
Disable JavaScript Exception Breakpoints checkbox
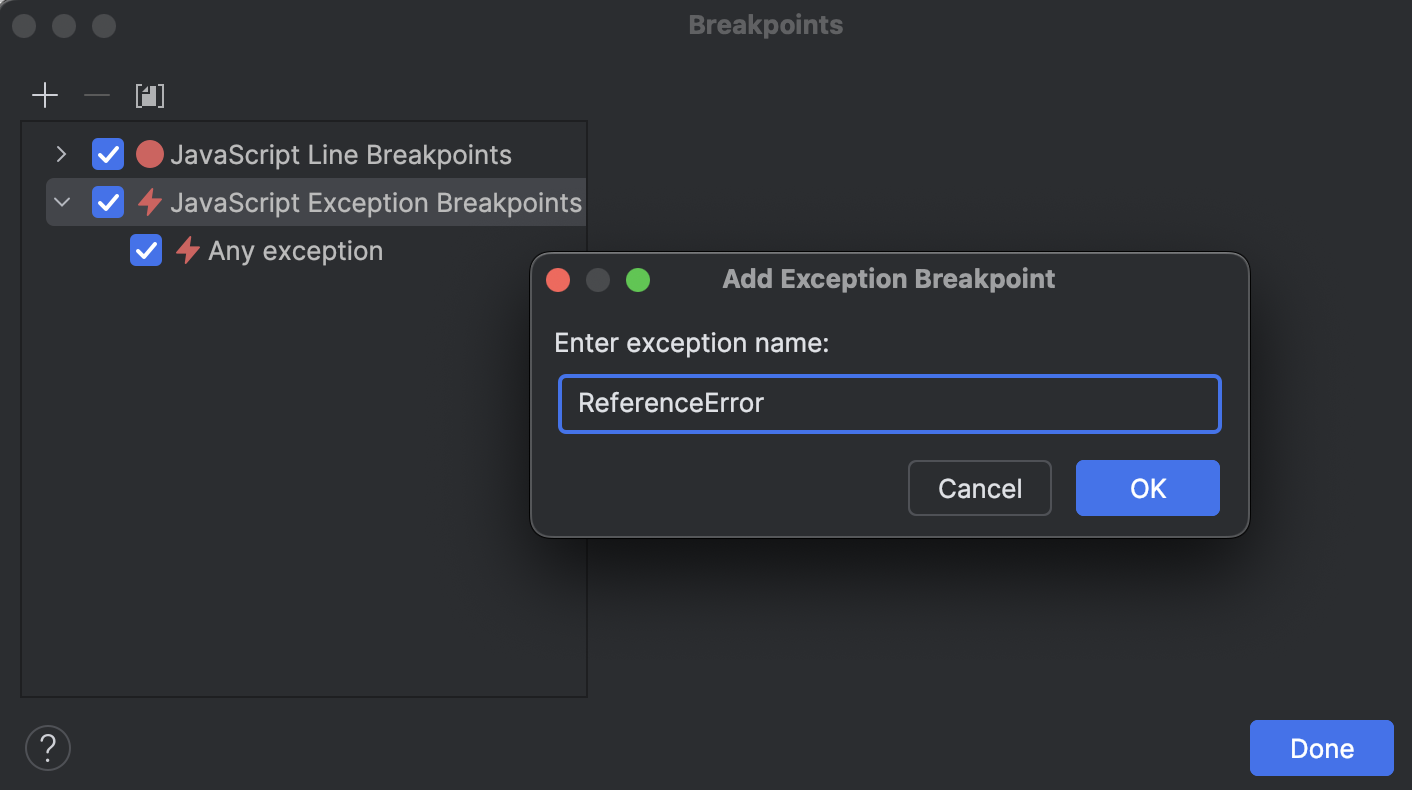pyautogui.click(x=107, y=202)
